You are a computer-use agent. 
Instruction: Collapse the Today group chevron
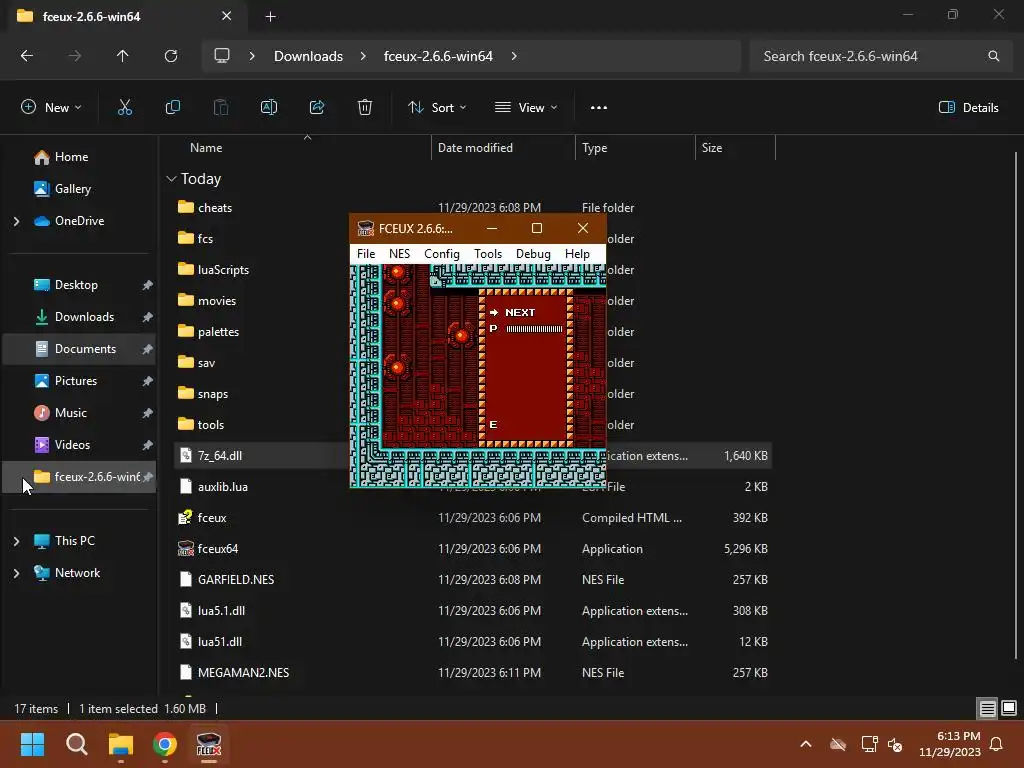tap(171, 179)
